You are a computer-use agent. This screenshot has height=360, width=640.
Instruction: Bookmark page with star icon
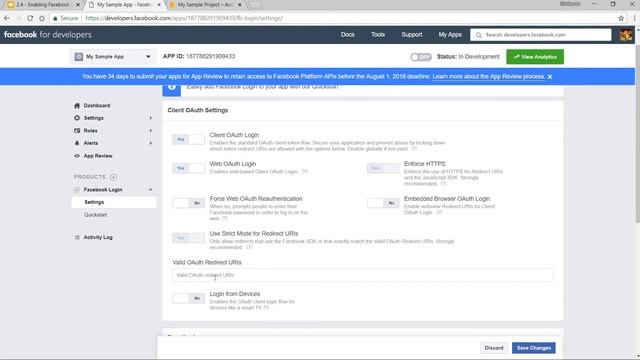(x=621, y=18)
